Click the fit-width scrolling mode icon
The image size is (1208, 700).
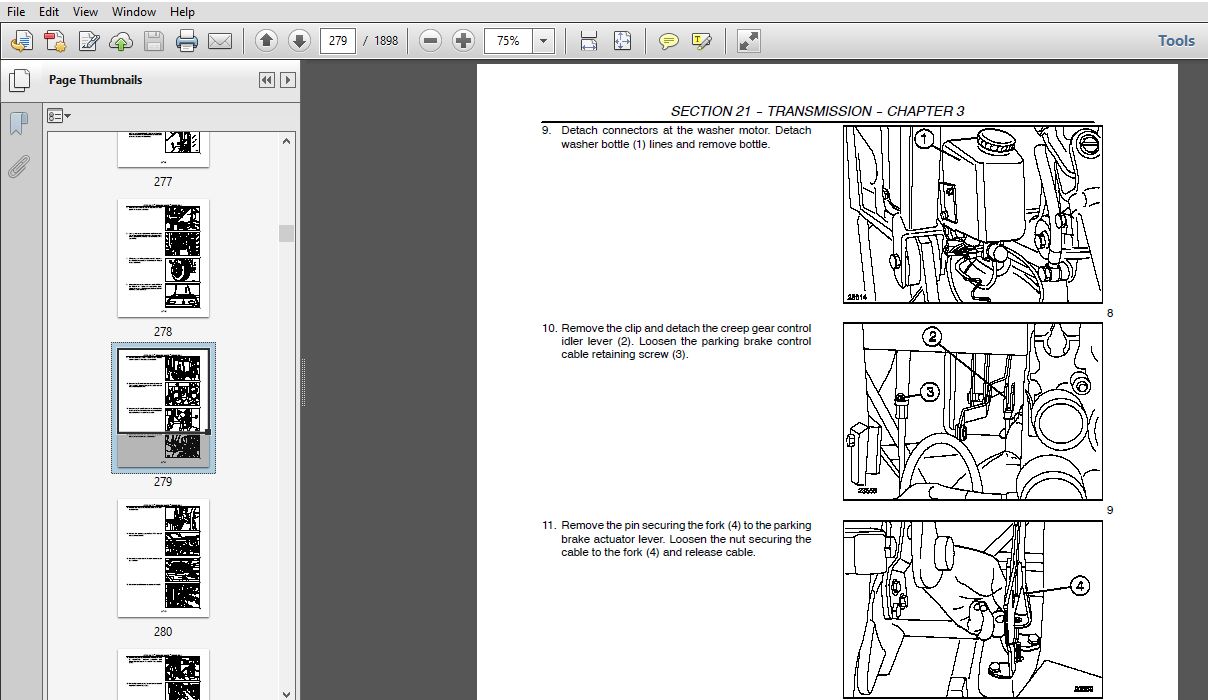point(589,41)
